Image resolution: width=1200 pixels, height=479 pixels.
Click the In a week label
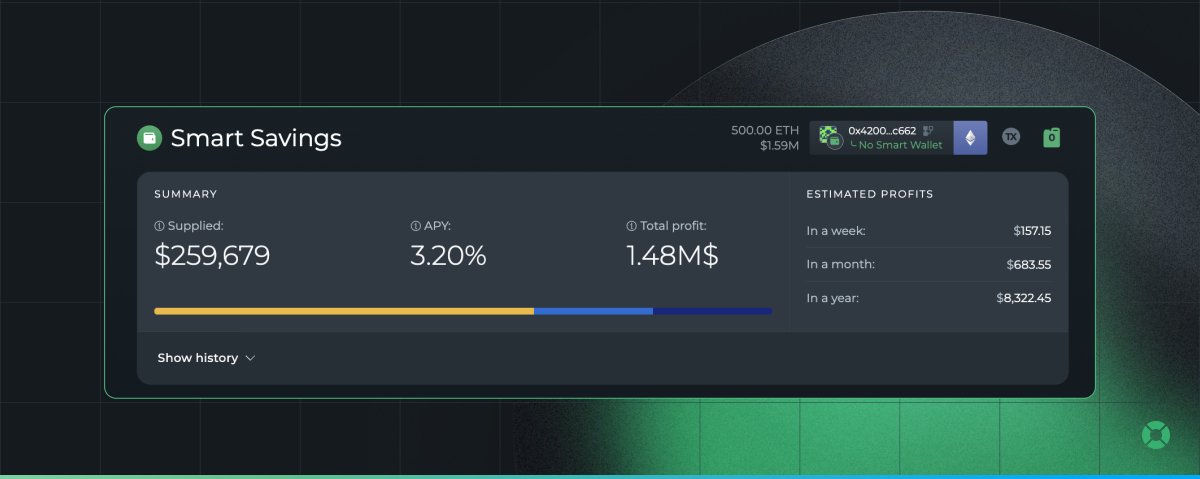(x=836, y=231)
